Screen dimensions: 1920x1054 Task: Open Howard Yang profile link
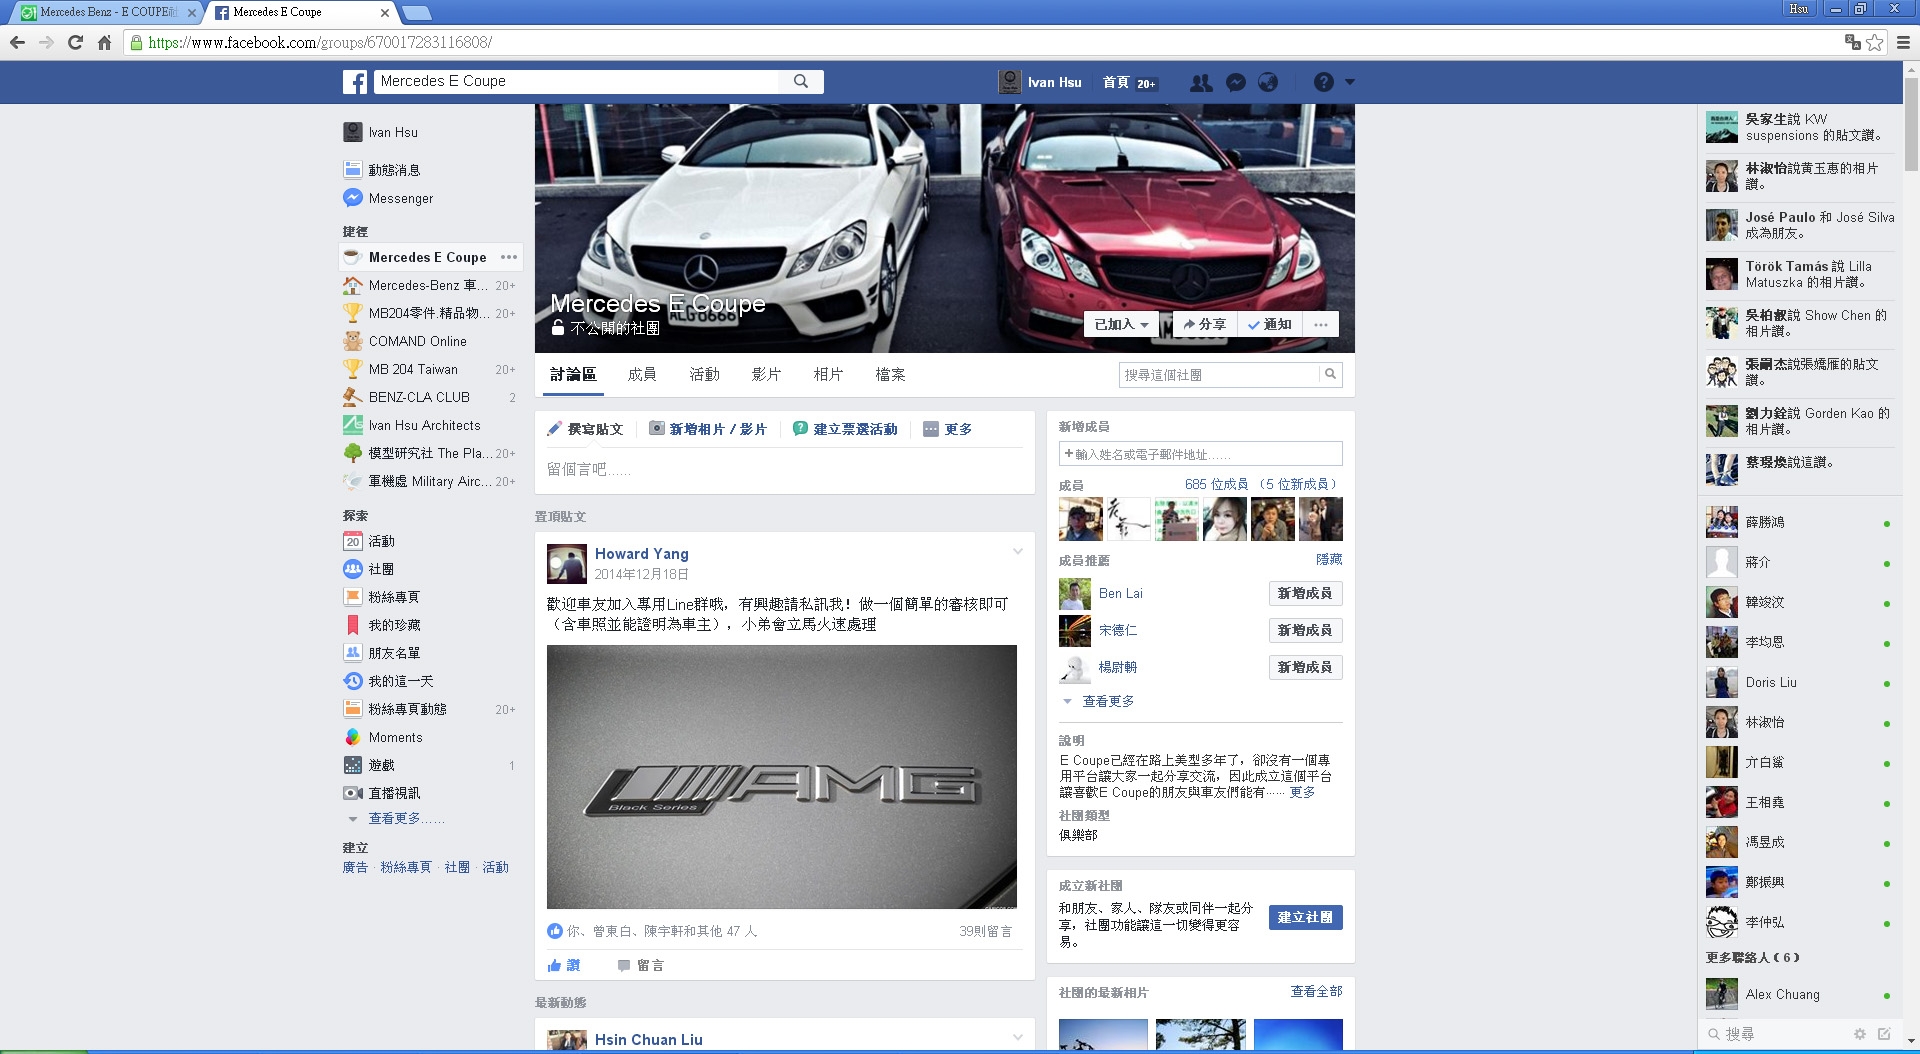(x=642, y=554)
